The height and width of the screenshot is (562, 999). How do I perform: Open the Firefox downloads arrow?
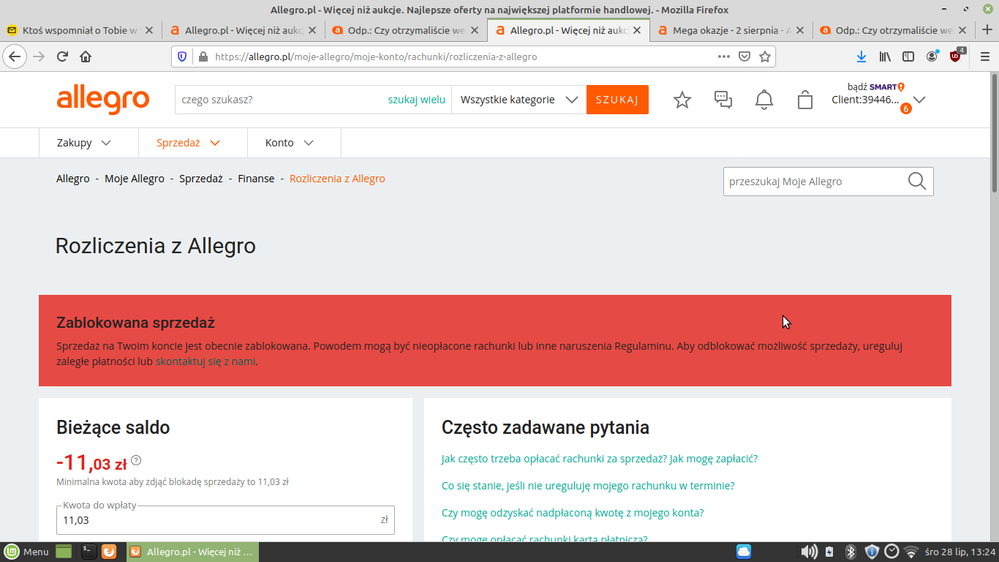click(861, 57)
